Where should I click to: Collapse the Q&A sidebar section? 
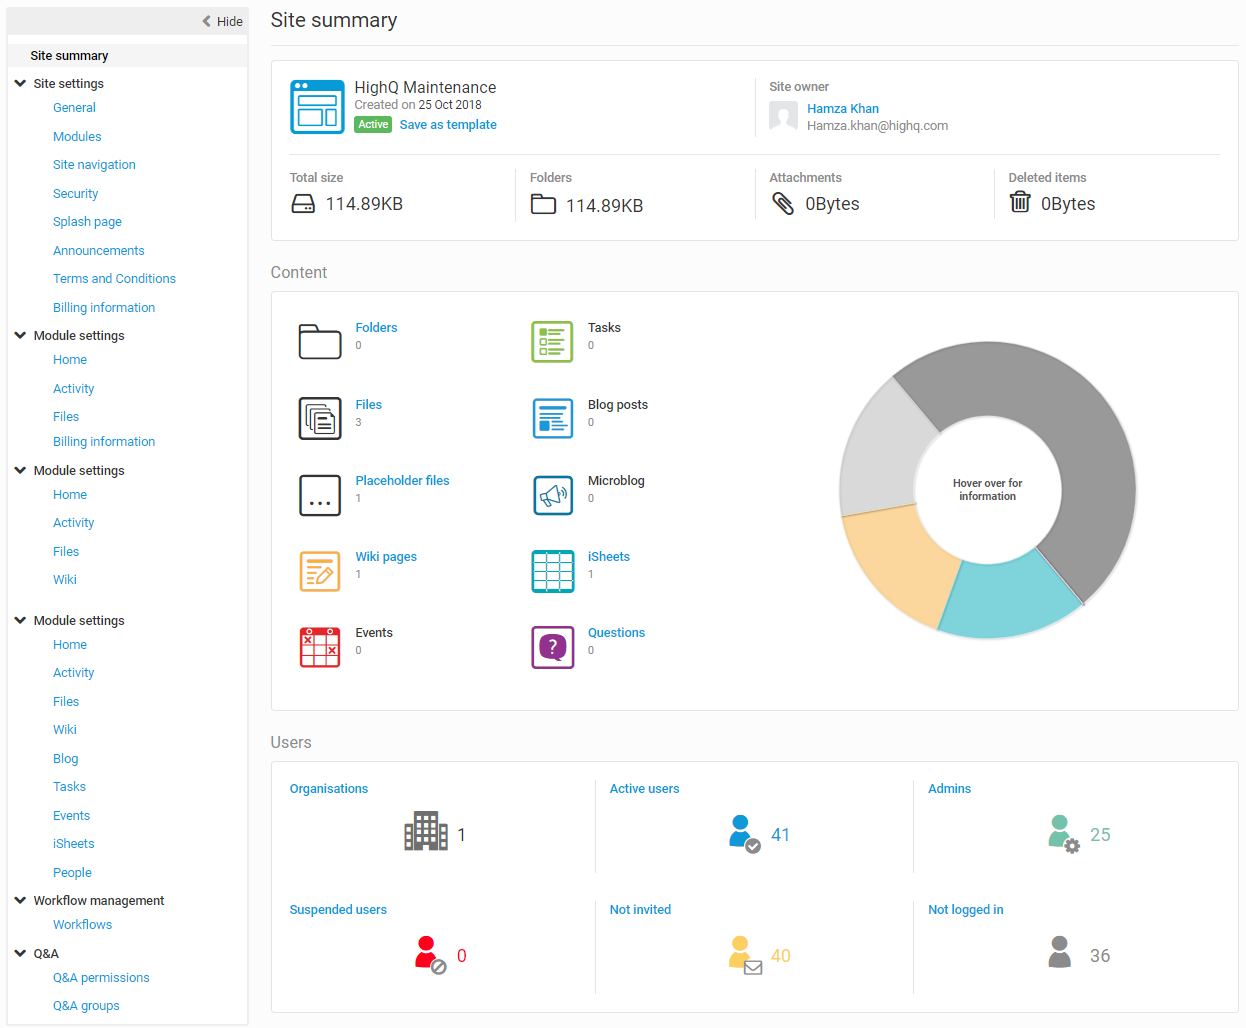[20, 954]
